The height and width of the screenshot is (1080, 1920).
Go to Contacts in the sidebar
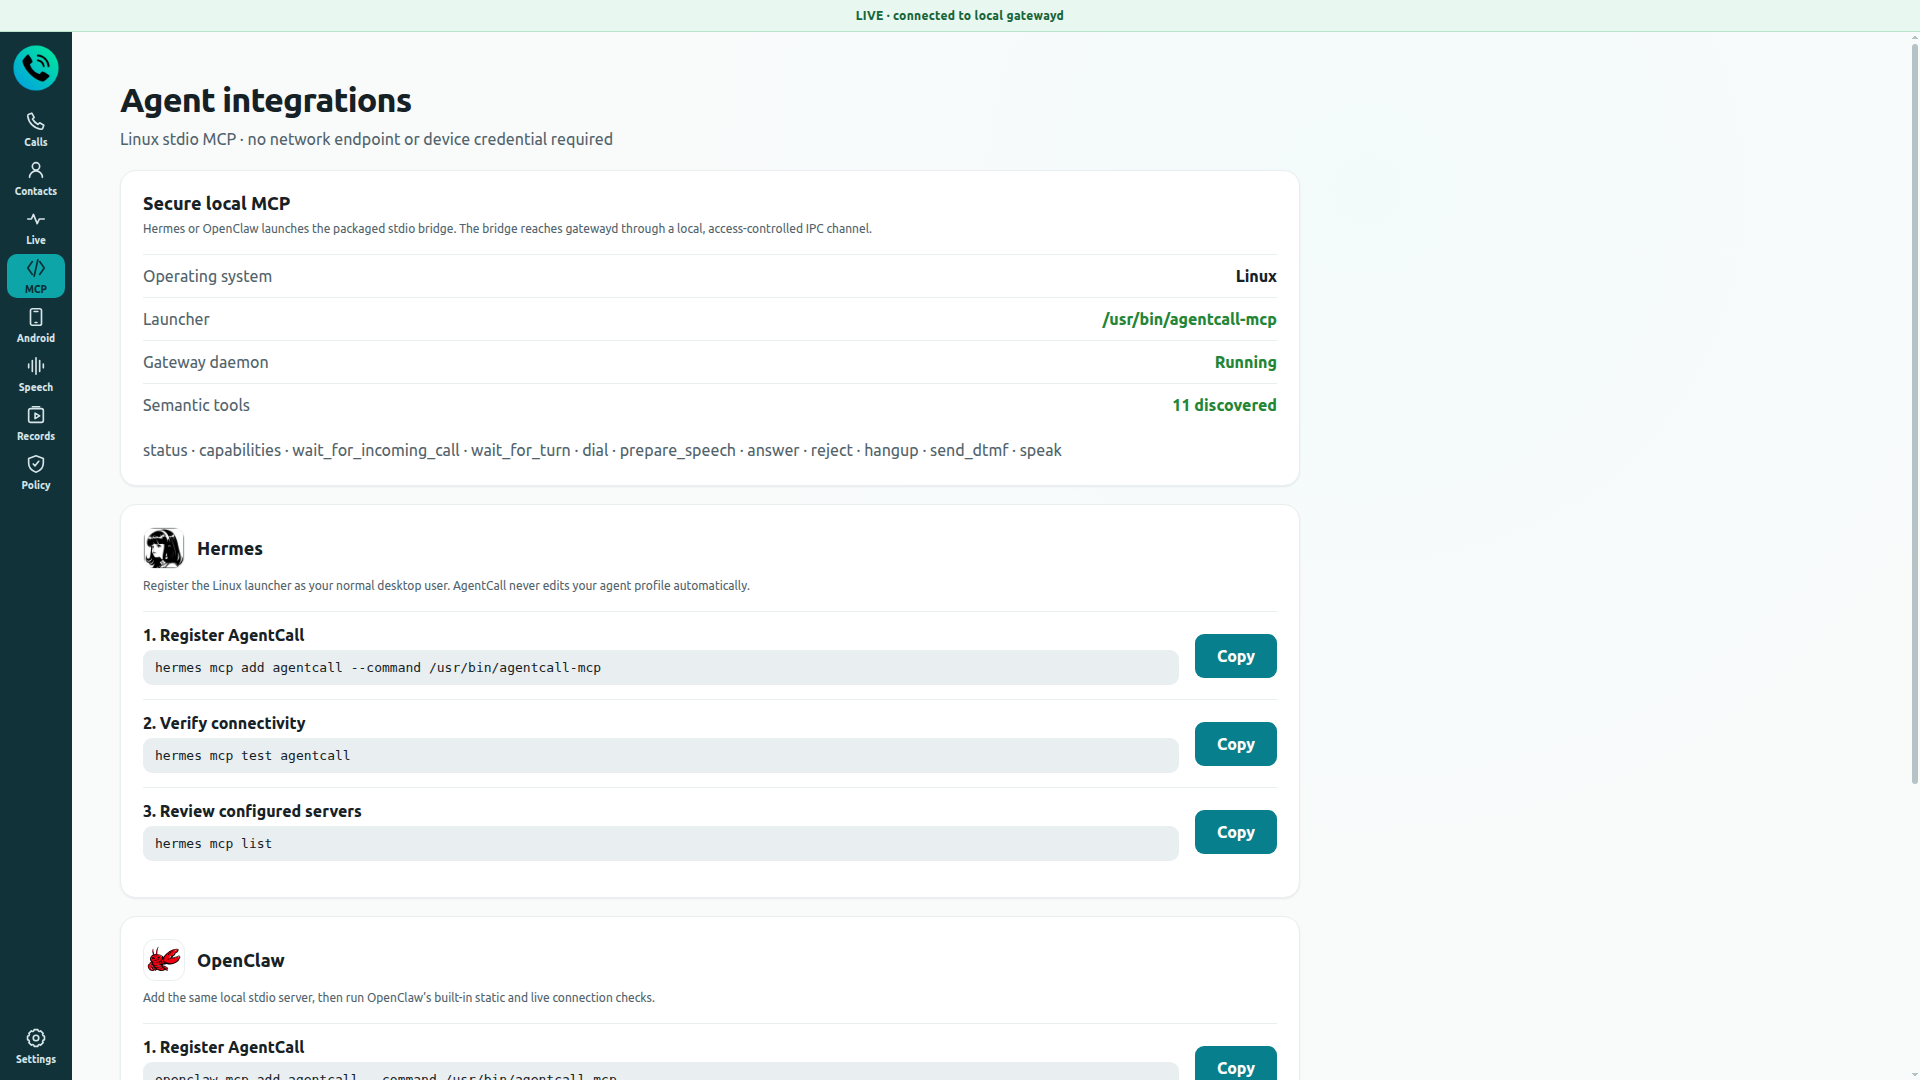36,178
